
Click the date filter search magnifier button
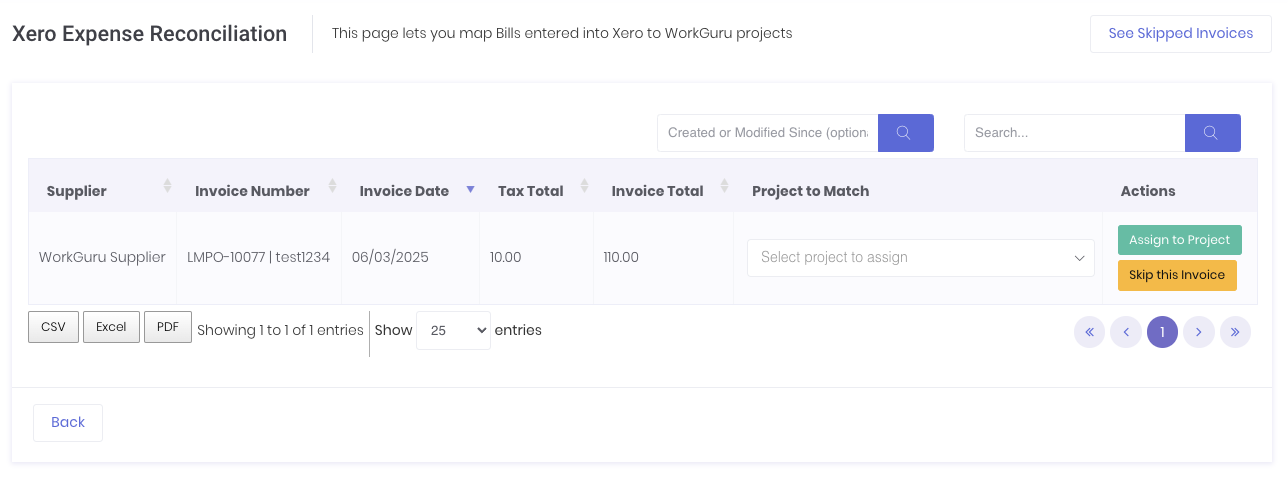(906, 133)
